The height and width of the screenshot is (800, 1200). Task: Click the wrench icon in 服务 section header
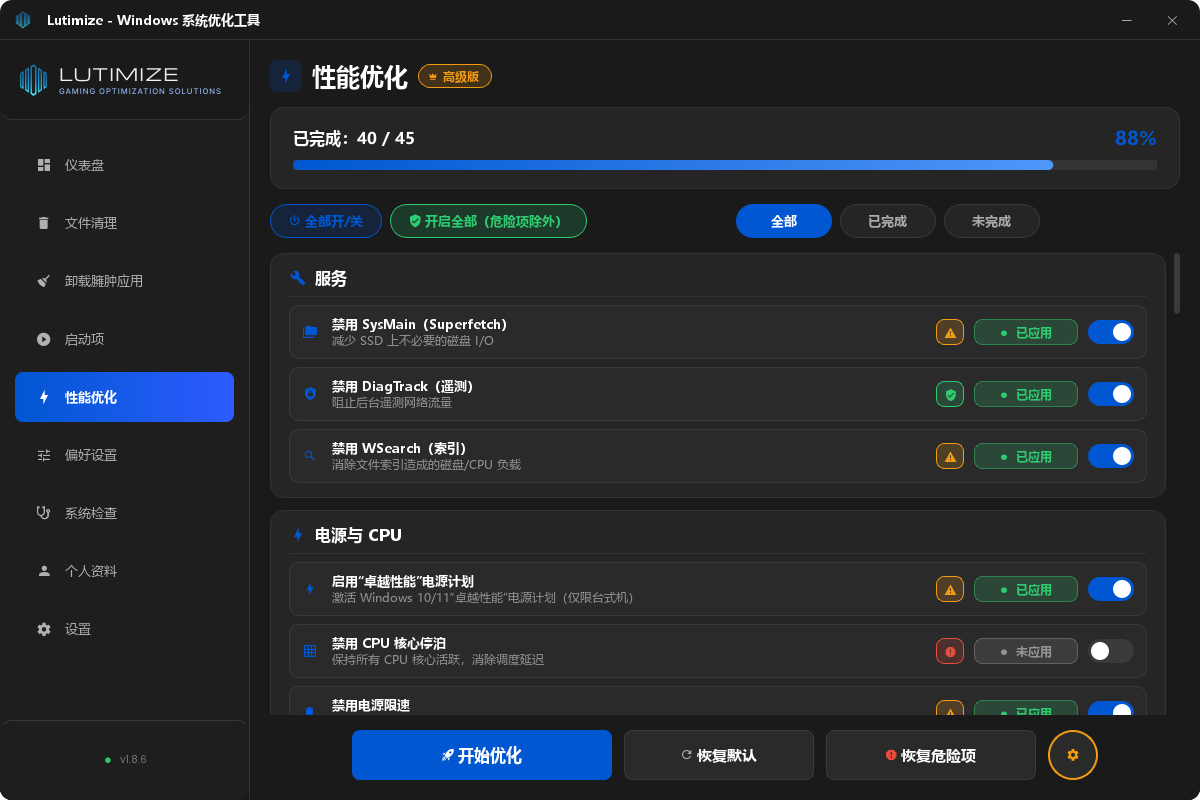(297, 278)
